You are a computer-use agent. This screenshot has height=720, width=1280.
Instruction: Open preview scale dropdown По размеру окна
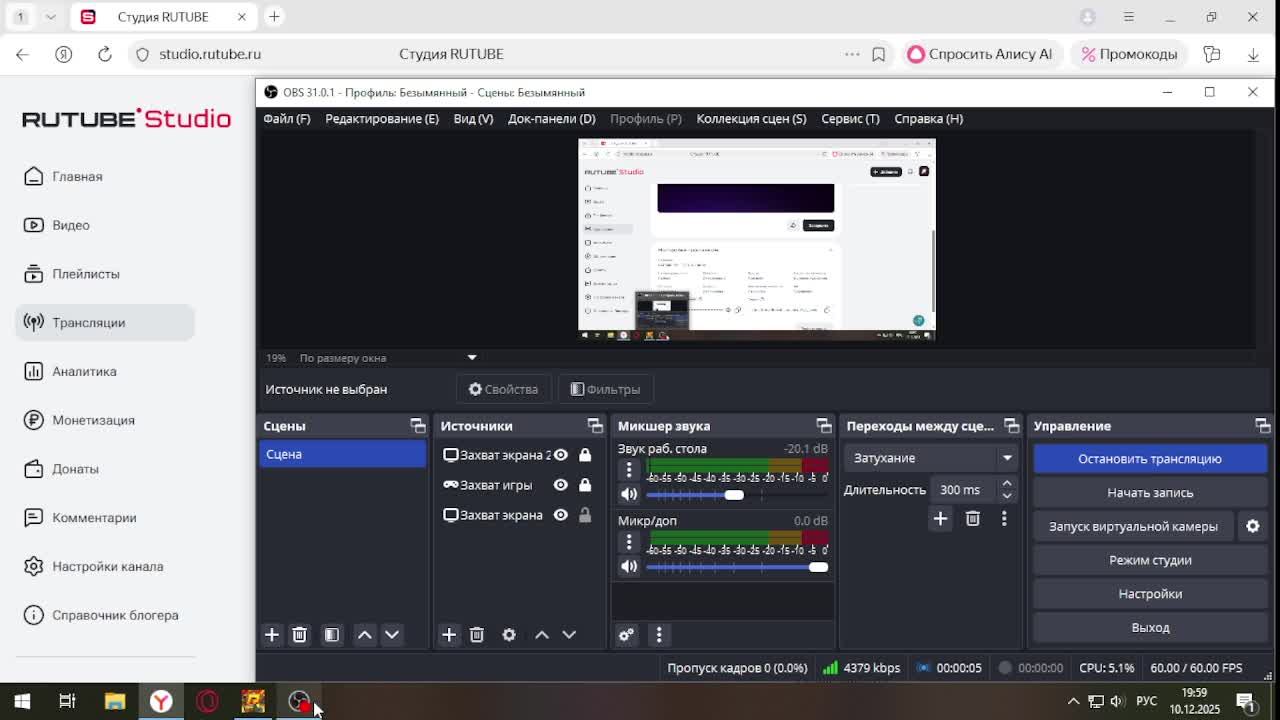click(472, 357)
